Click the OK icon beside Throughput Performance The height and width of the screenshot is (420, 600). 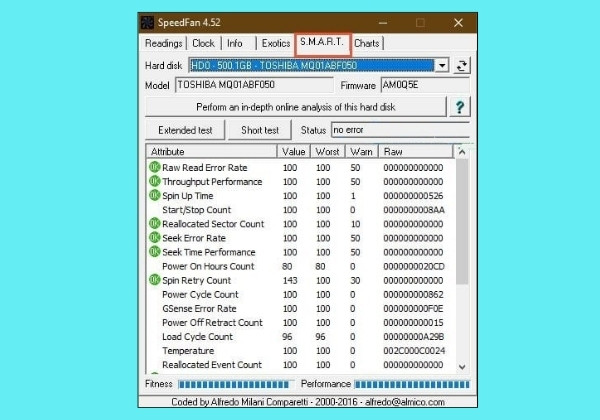[x=155, y=181]
